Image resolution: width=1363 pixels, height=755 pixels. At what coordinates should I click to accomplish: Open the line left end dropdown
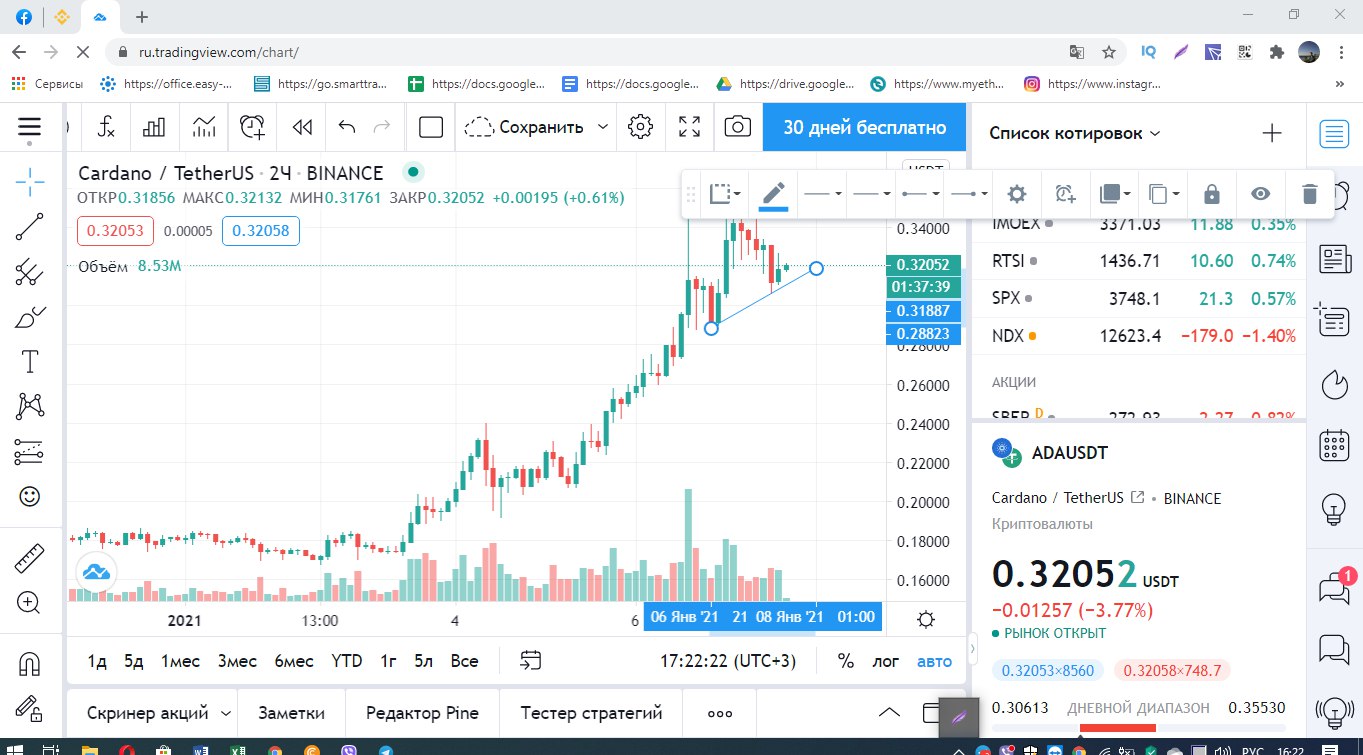coord(920,194)
